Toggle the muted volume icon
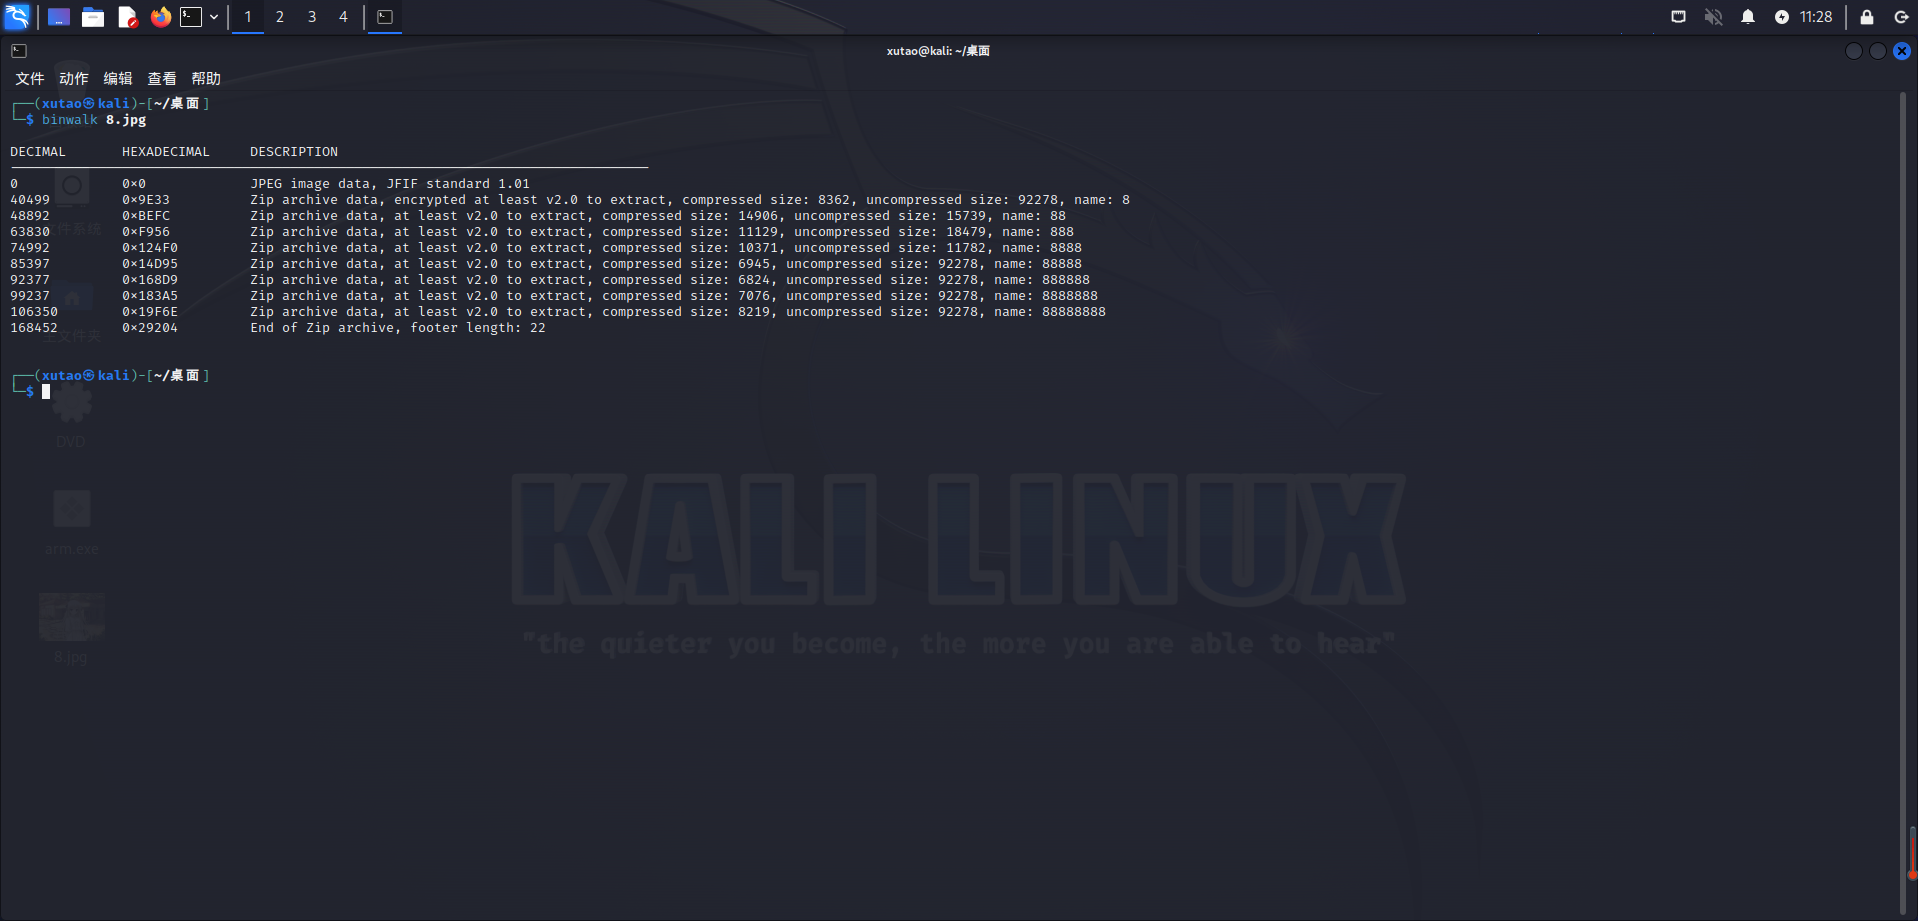Viewport: 1918px width, 921px height. pyautogui.click(x=1714, y=17)
